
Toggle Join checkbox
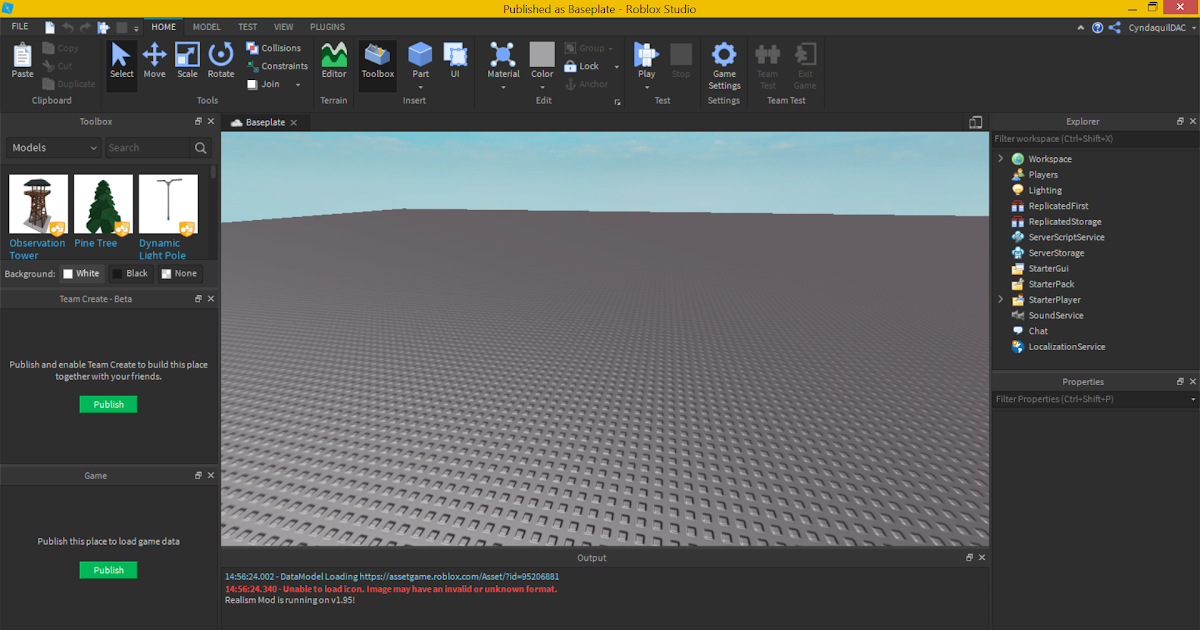click(x=253, y=85)
